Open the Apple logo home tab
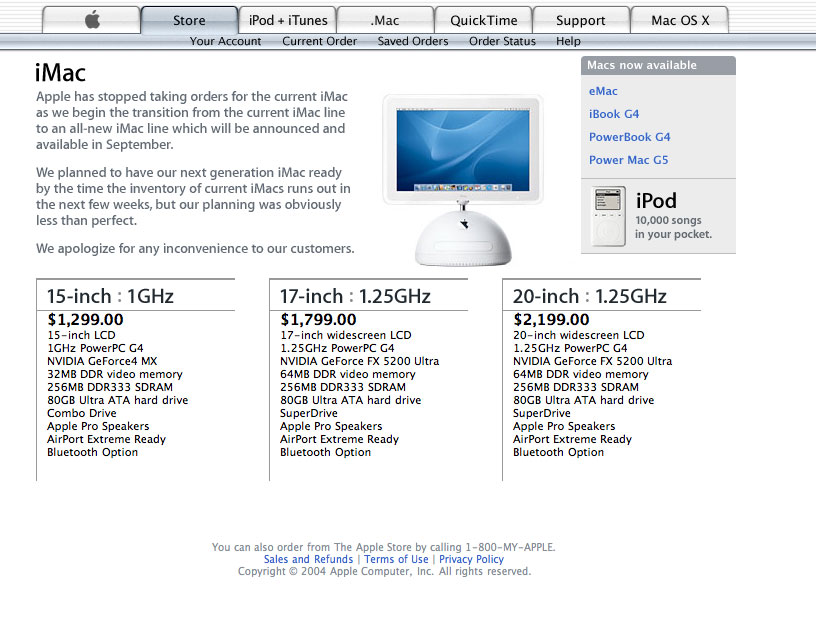This screenshot has height=625, width=816. tap(91, 20)
